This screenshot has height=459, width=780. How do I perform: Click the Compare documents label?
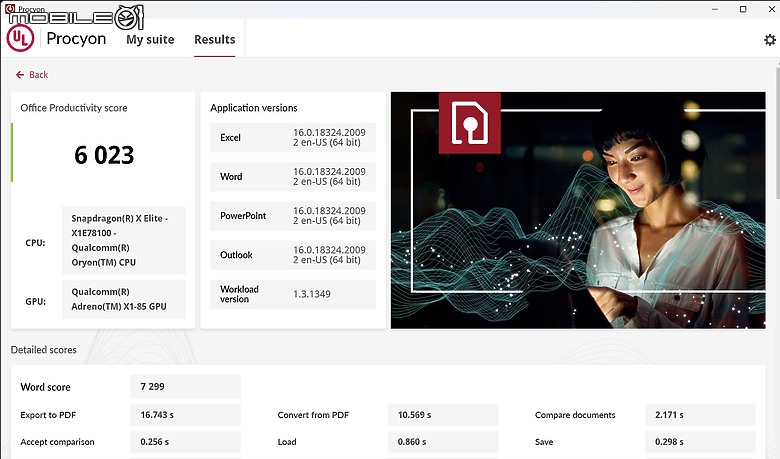(x=575, y=415)
